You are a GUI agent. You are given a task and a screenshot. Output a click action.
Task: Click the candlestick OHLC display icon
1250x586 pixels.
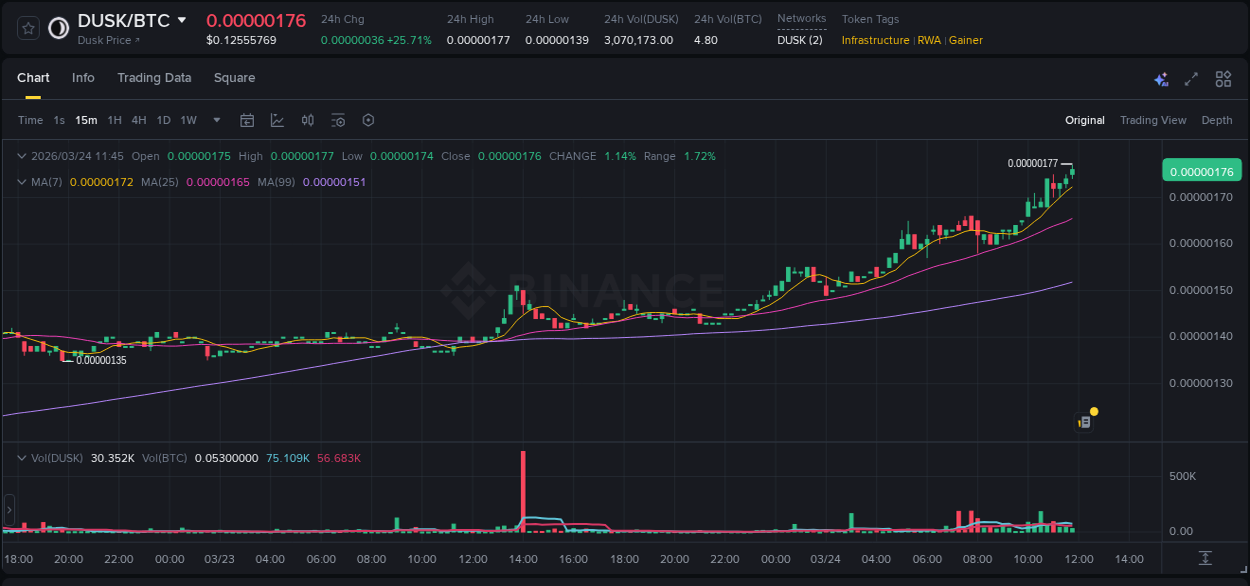click(307, 120)
